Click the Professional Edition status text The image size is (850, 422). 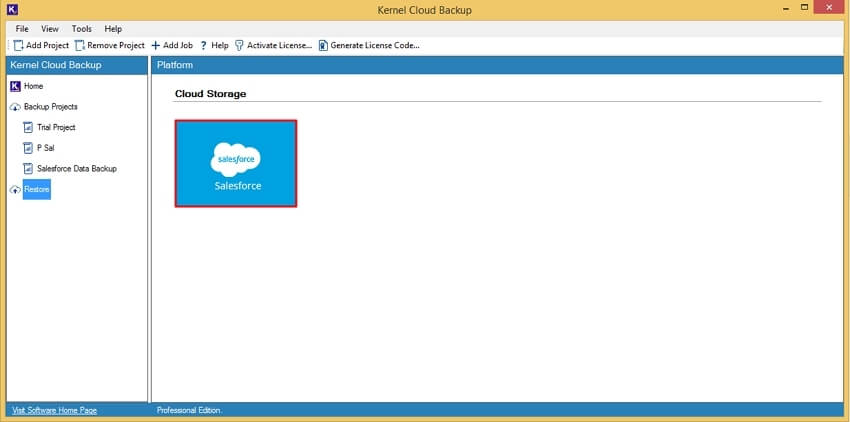(189, 411)
